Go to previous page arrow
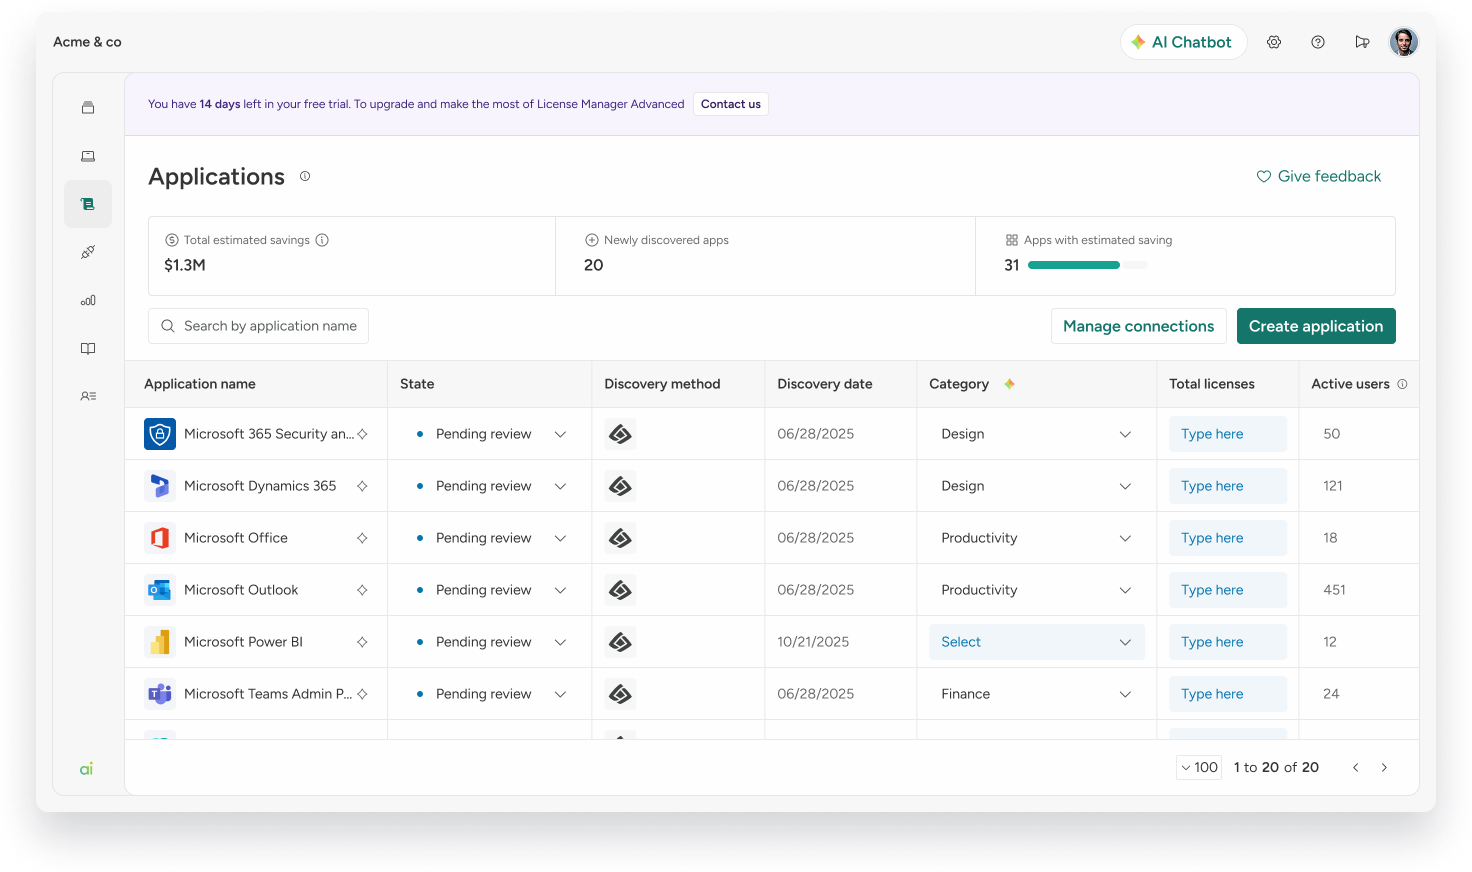 pyautogui.click(x=1356, y=767)
